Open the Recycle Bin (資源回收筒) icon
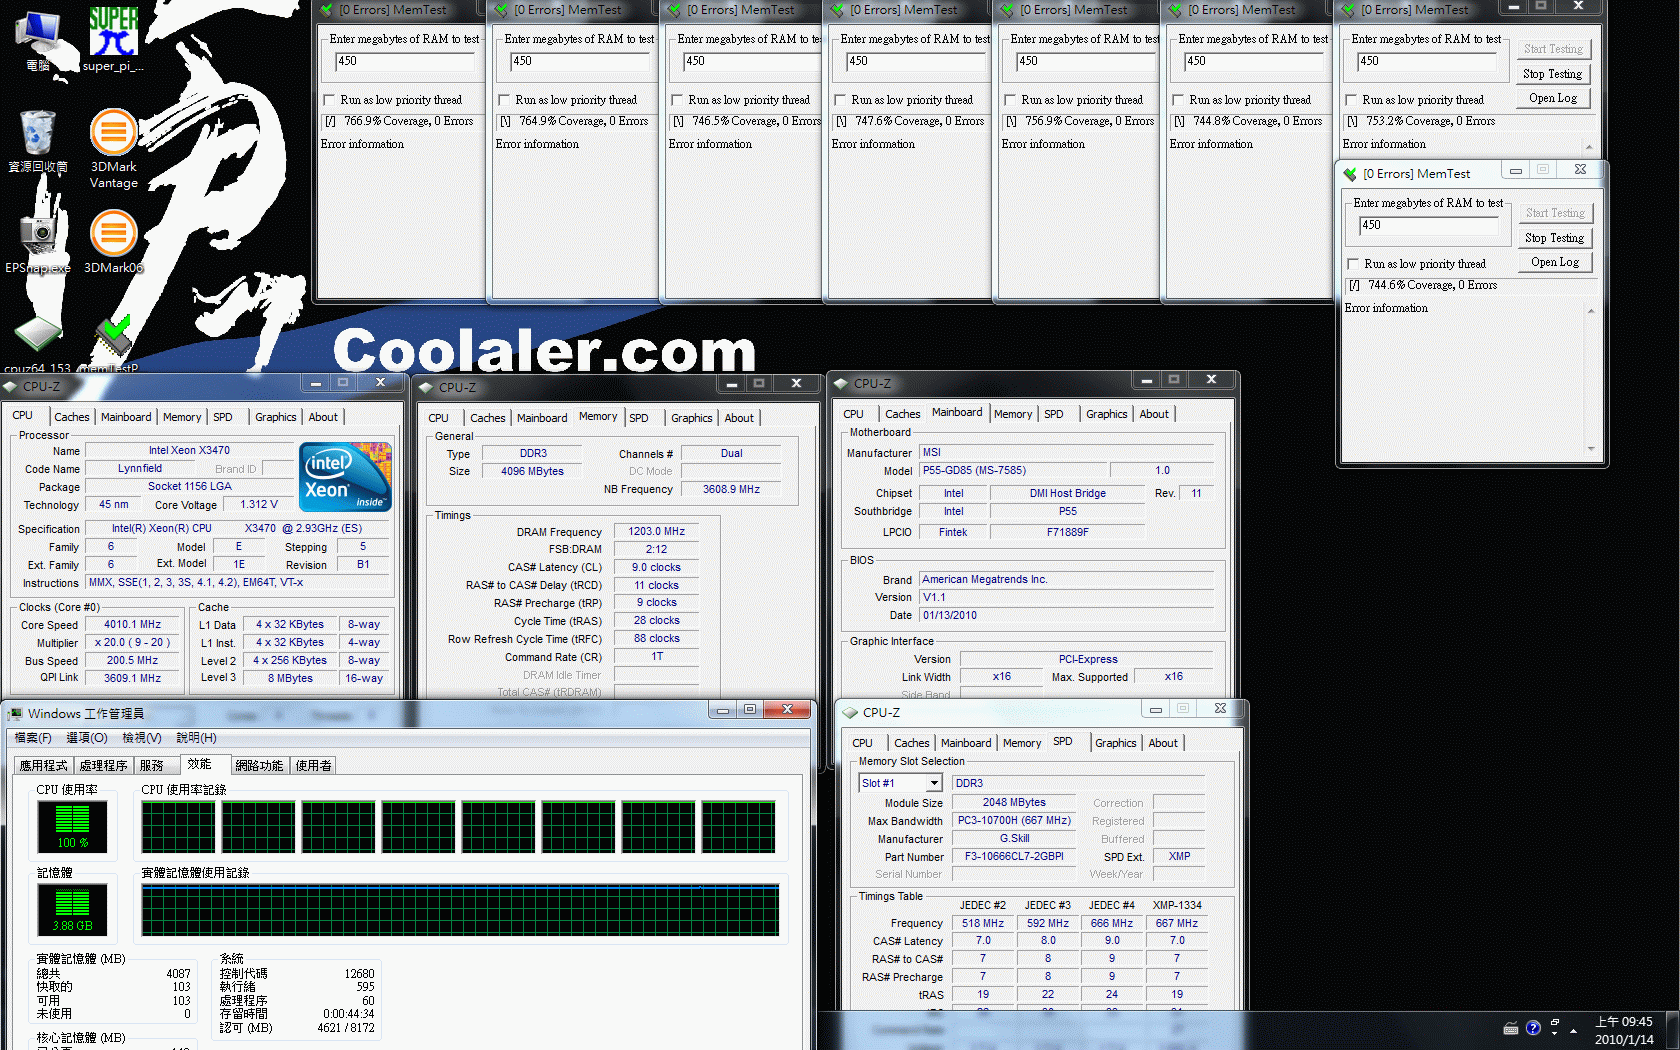This screenshot has height=1050, width=1680. pyautogui.click(x=38, y=140)
